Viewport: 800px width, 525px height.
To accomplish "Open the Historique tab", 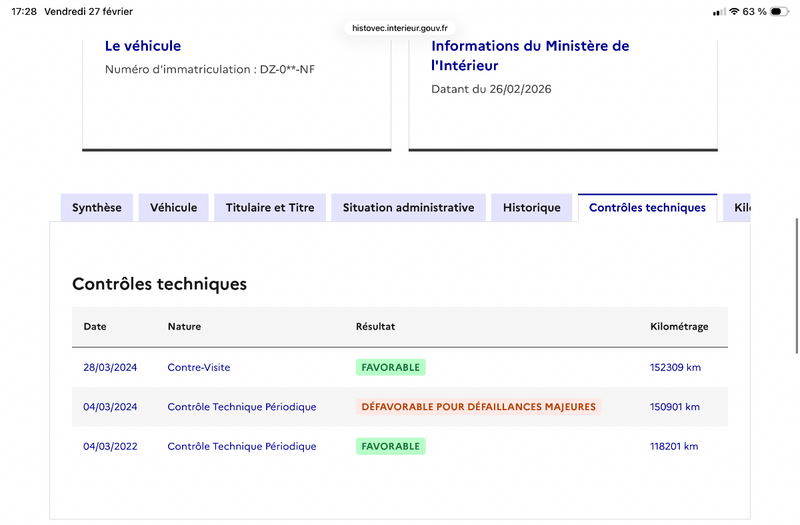I will pos(532,208).
